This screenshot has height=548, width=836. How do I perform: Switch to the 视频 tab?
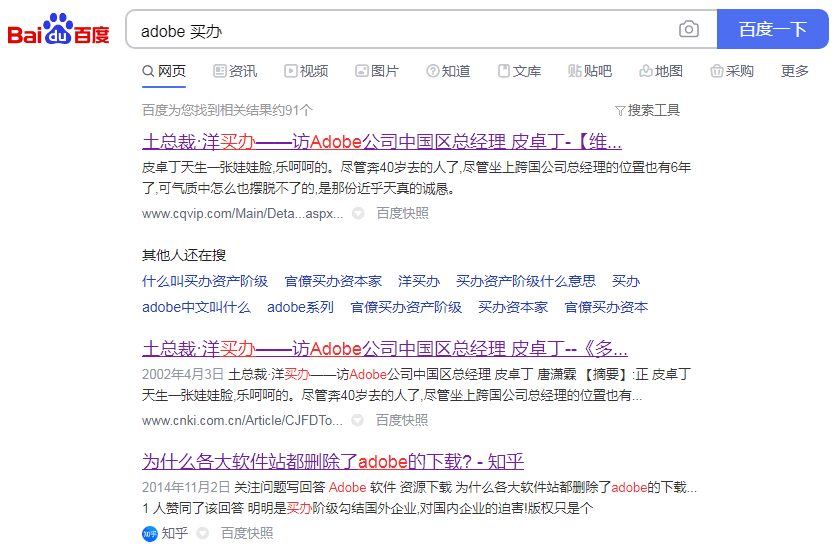coord(306,71)
